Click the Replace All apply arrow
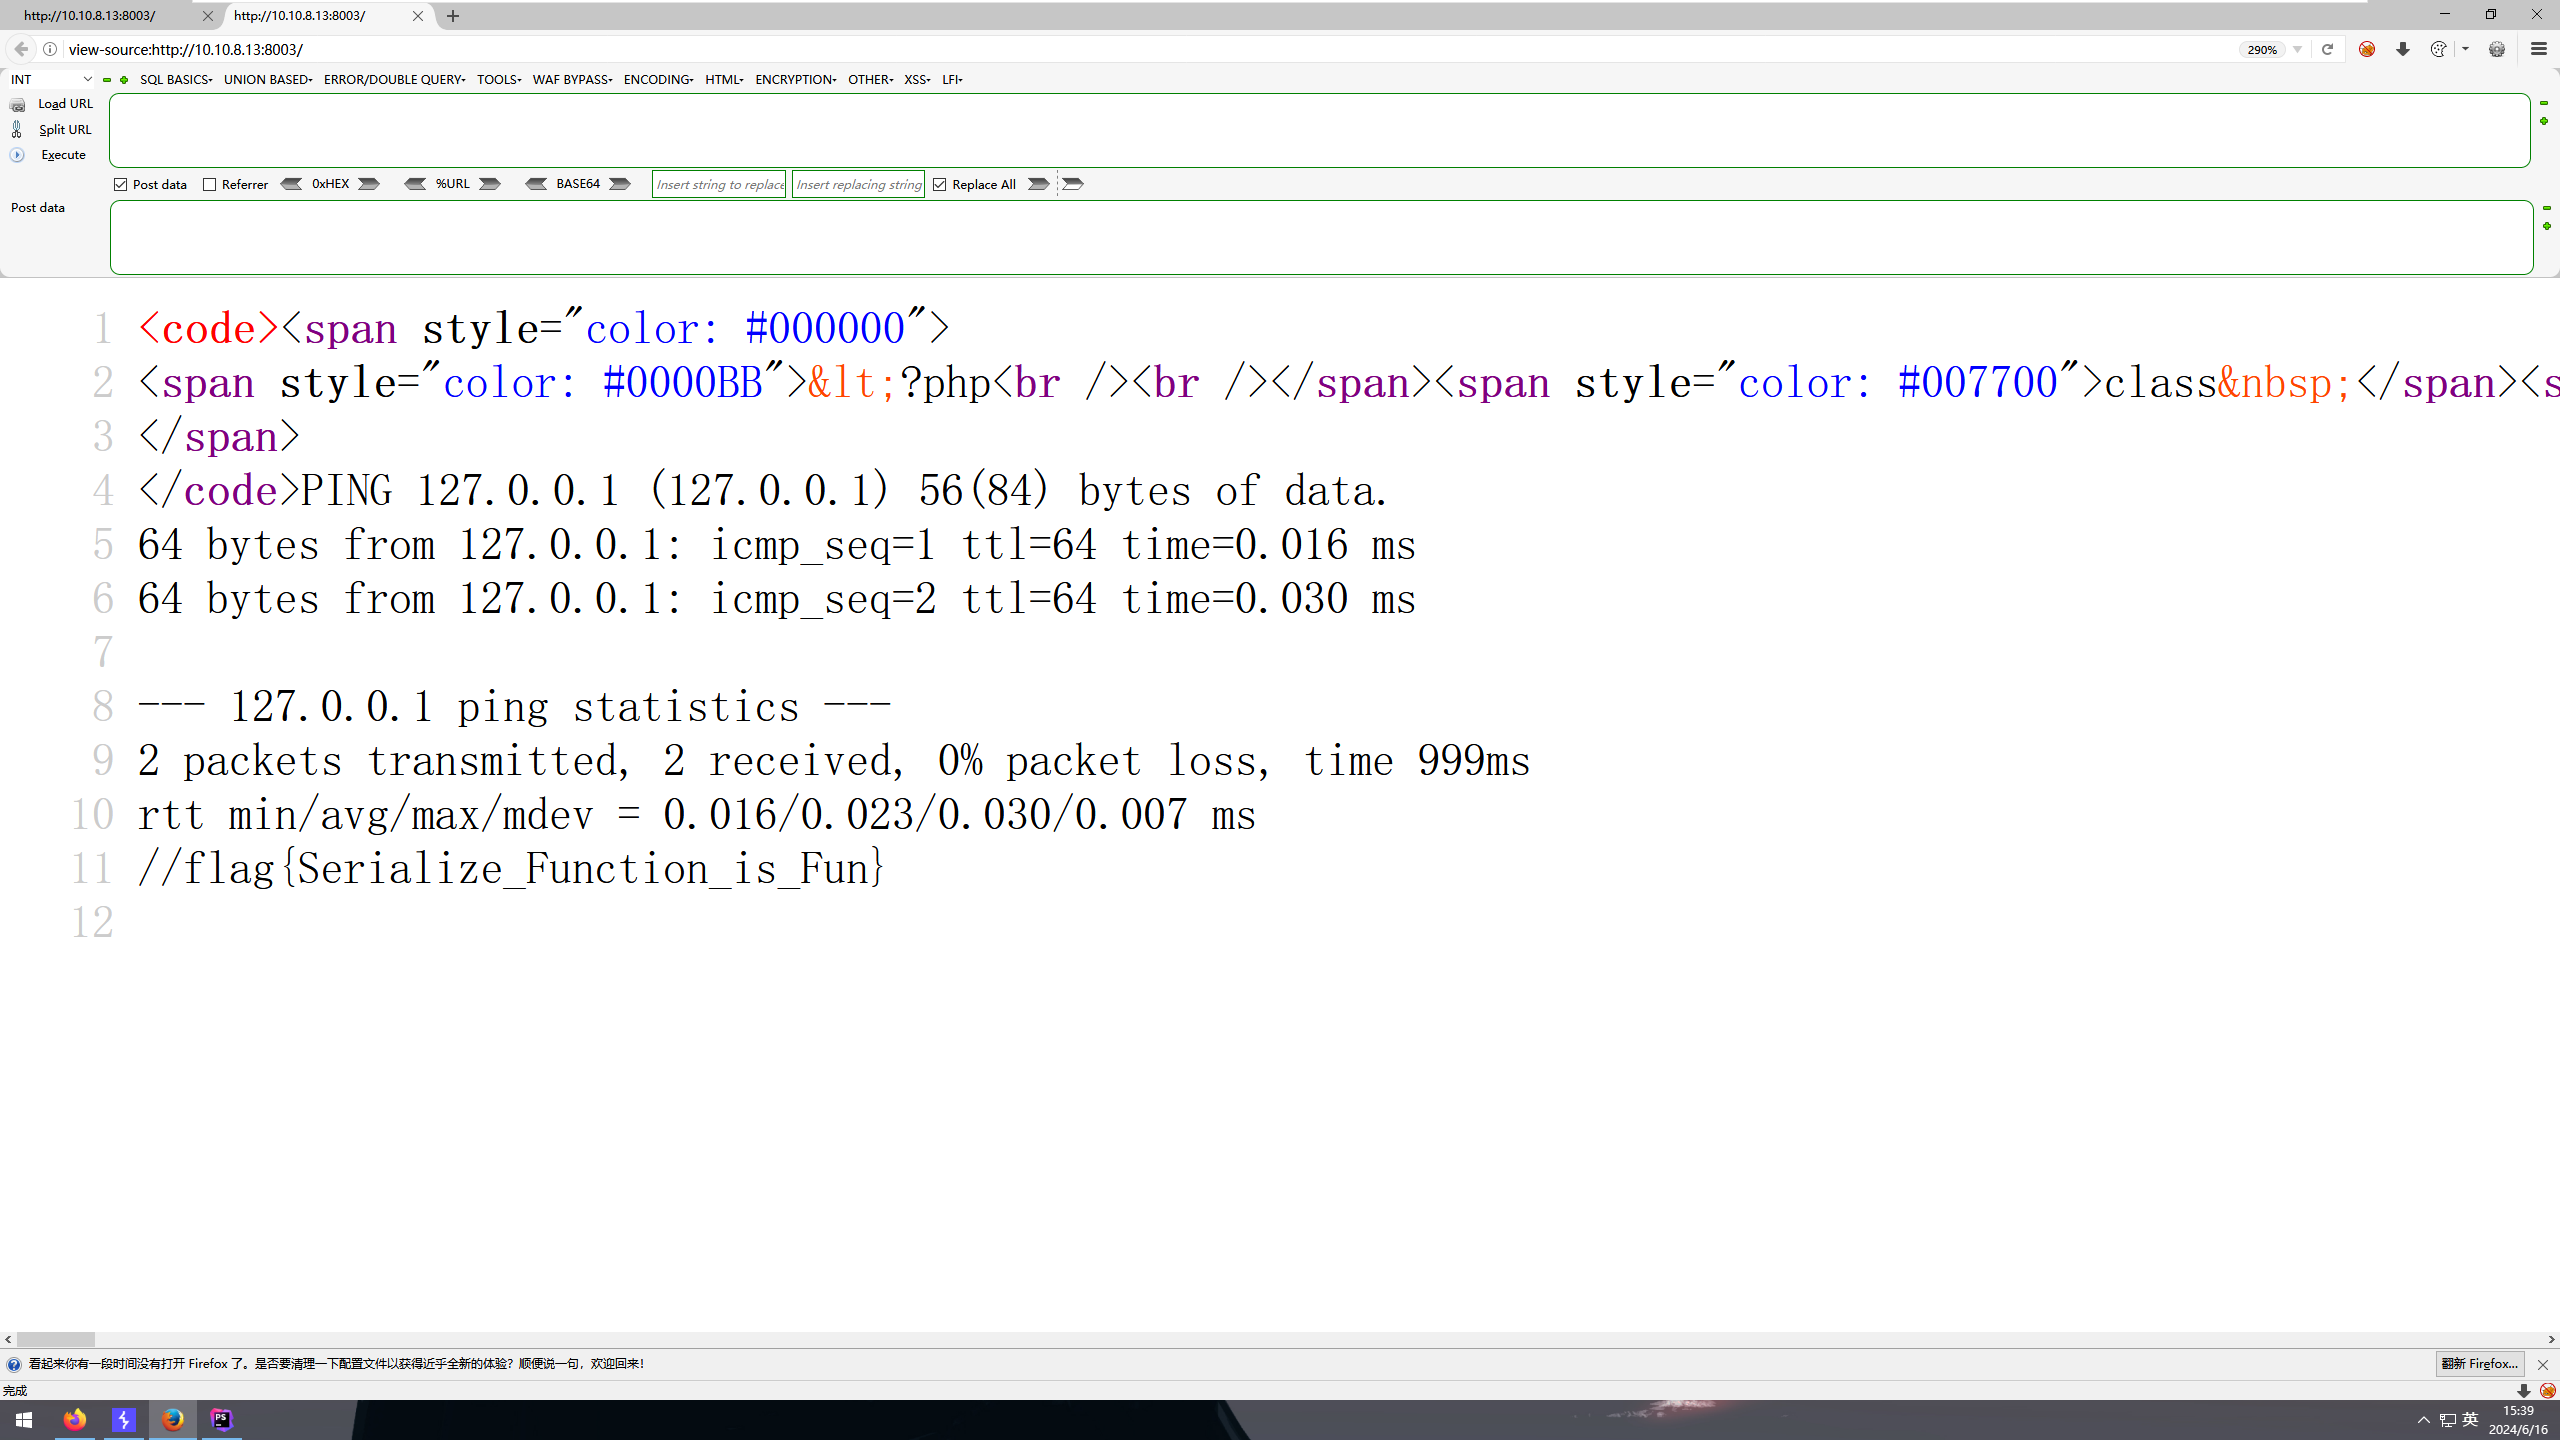This screenshot has height=1440, width=2560. point(1039,184)
